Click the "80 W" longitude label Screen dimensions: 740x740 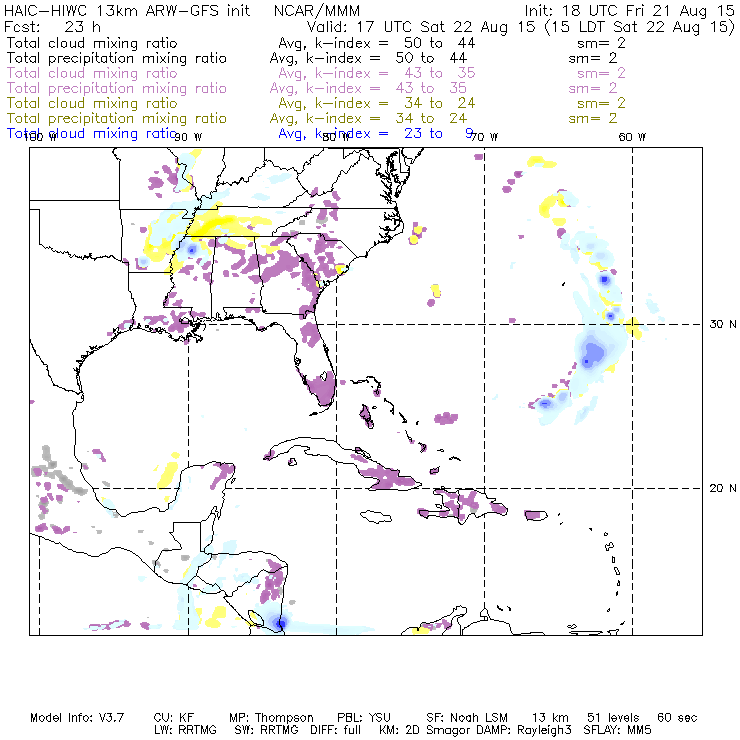336,137
